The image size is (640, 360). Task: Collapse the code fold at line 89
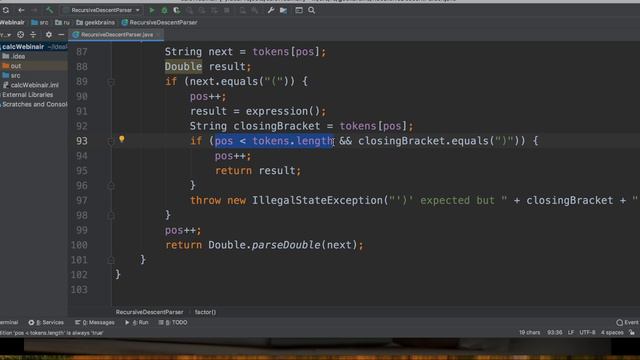pos(111,82)
